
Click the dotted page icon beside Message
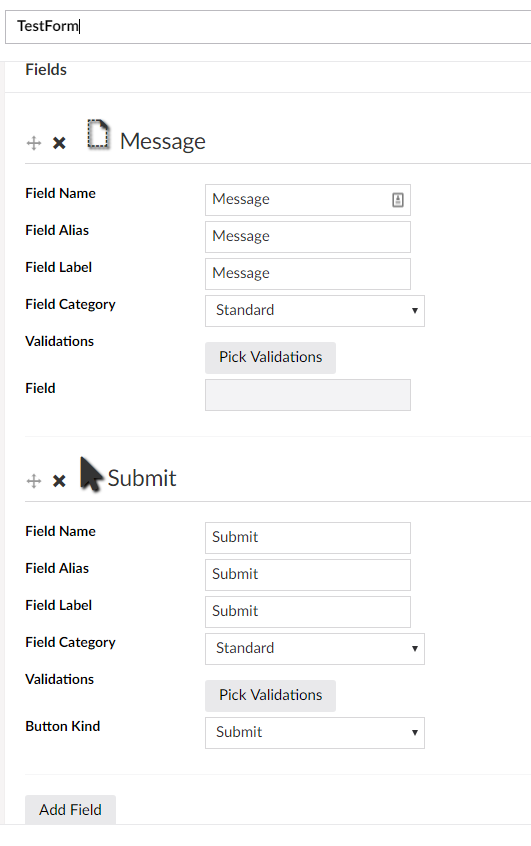[x=98, y=134]
